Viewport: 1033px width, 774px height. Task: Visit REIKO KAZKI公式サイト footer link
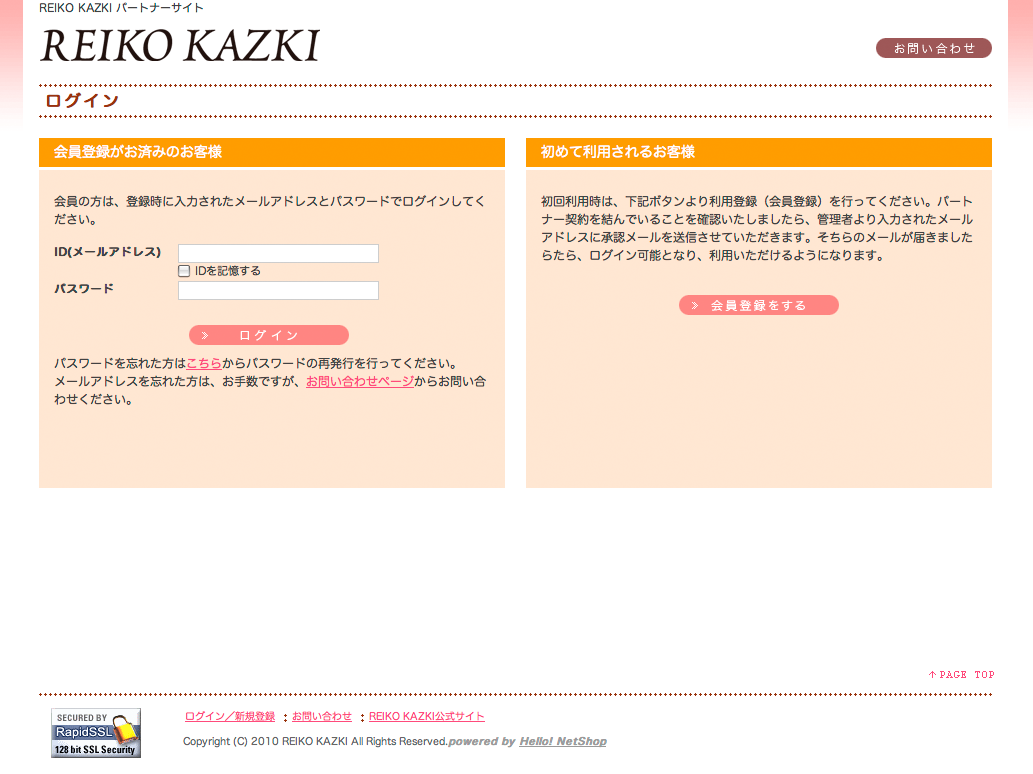click(427, 717)
